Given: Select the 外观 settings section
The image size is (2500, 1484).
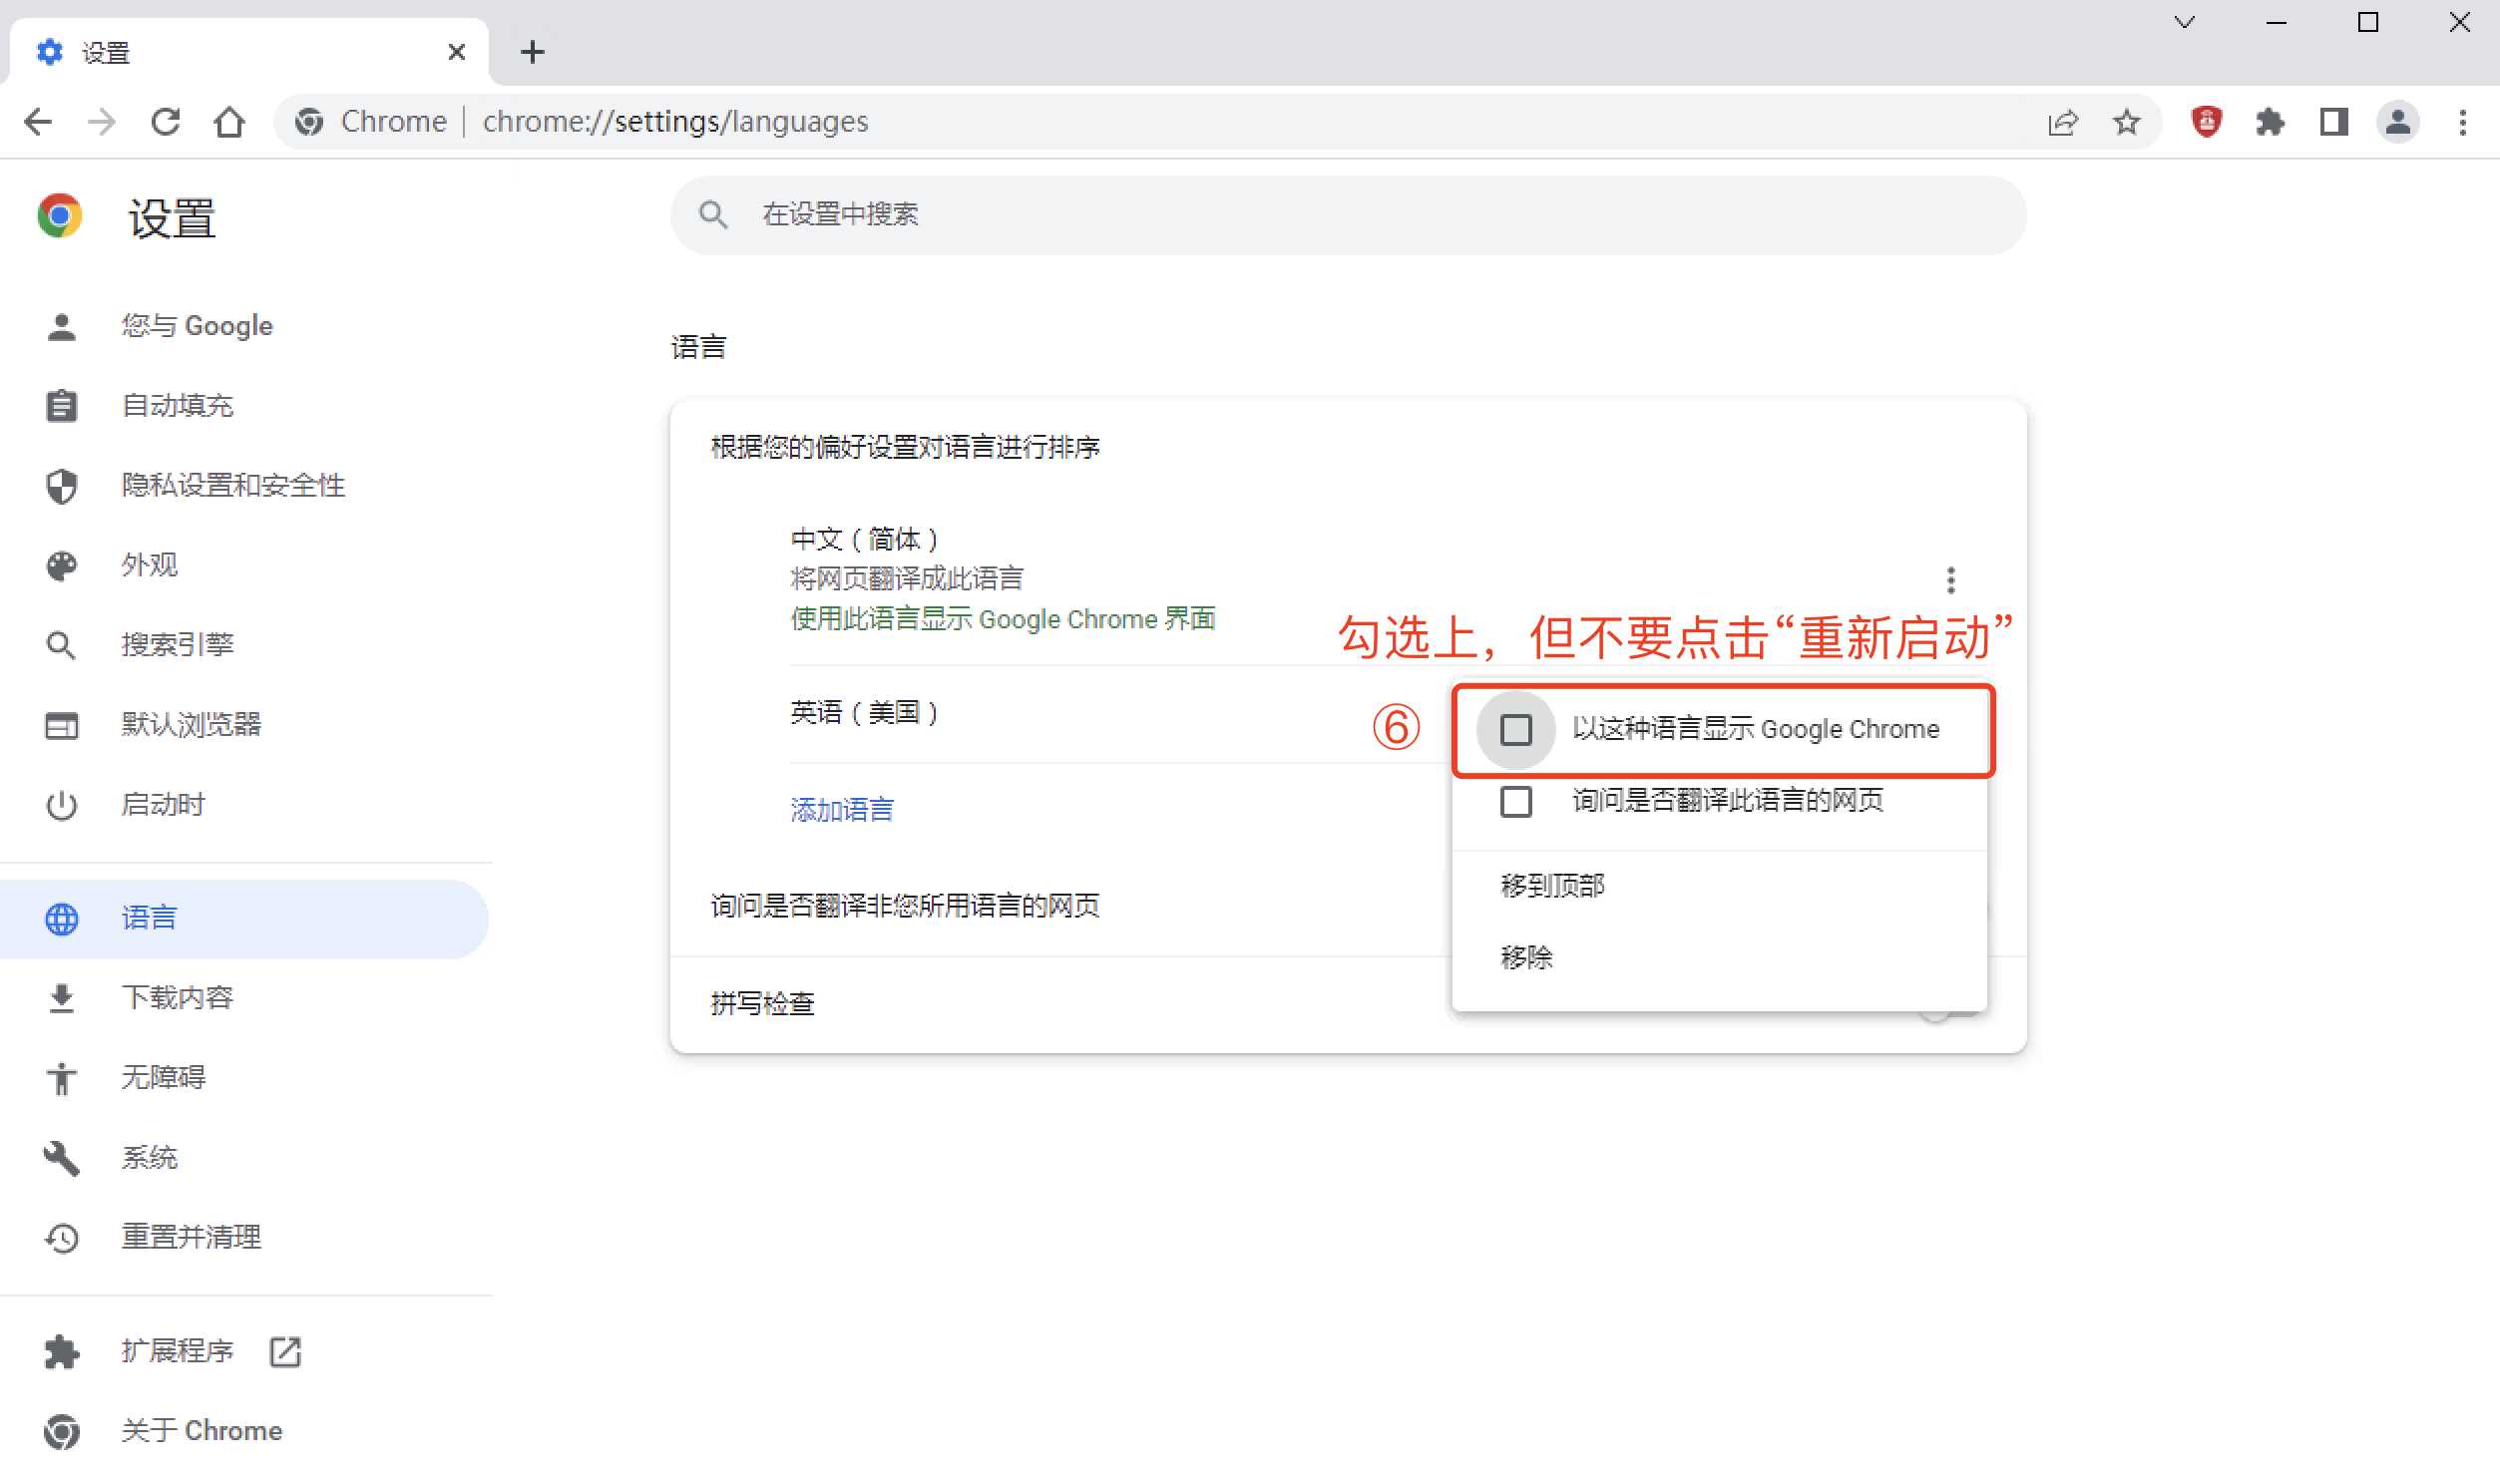Looking at the screenshot, I should tap(149, 565).
